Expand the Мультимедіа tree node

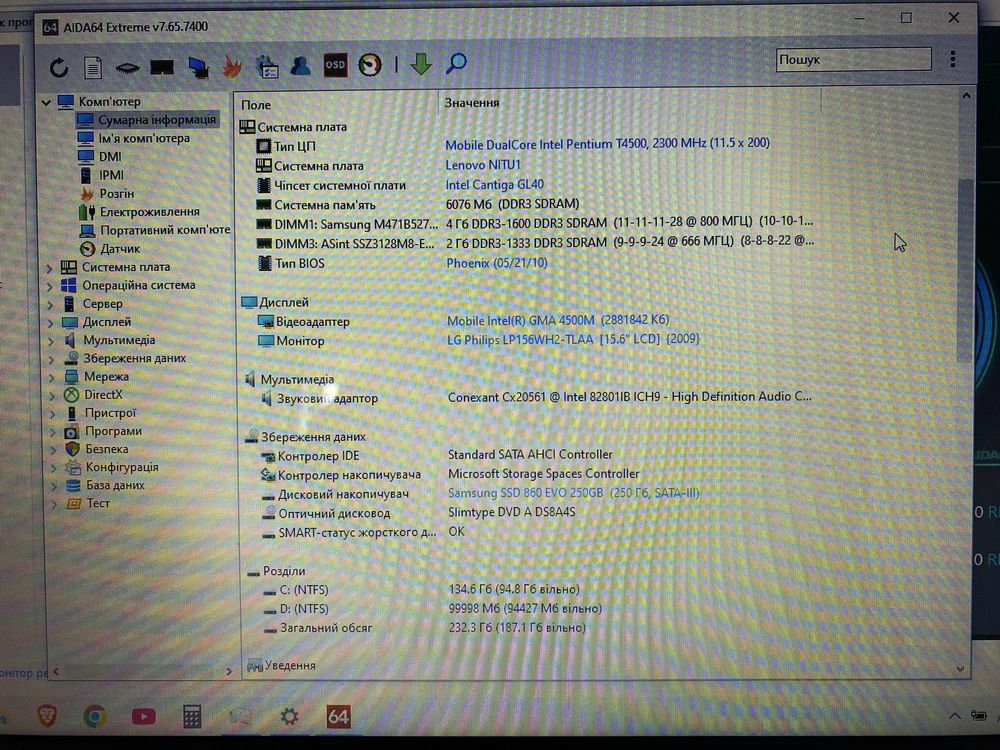(52, 341)
